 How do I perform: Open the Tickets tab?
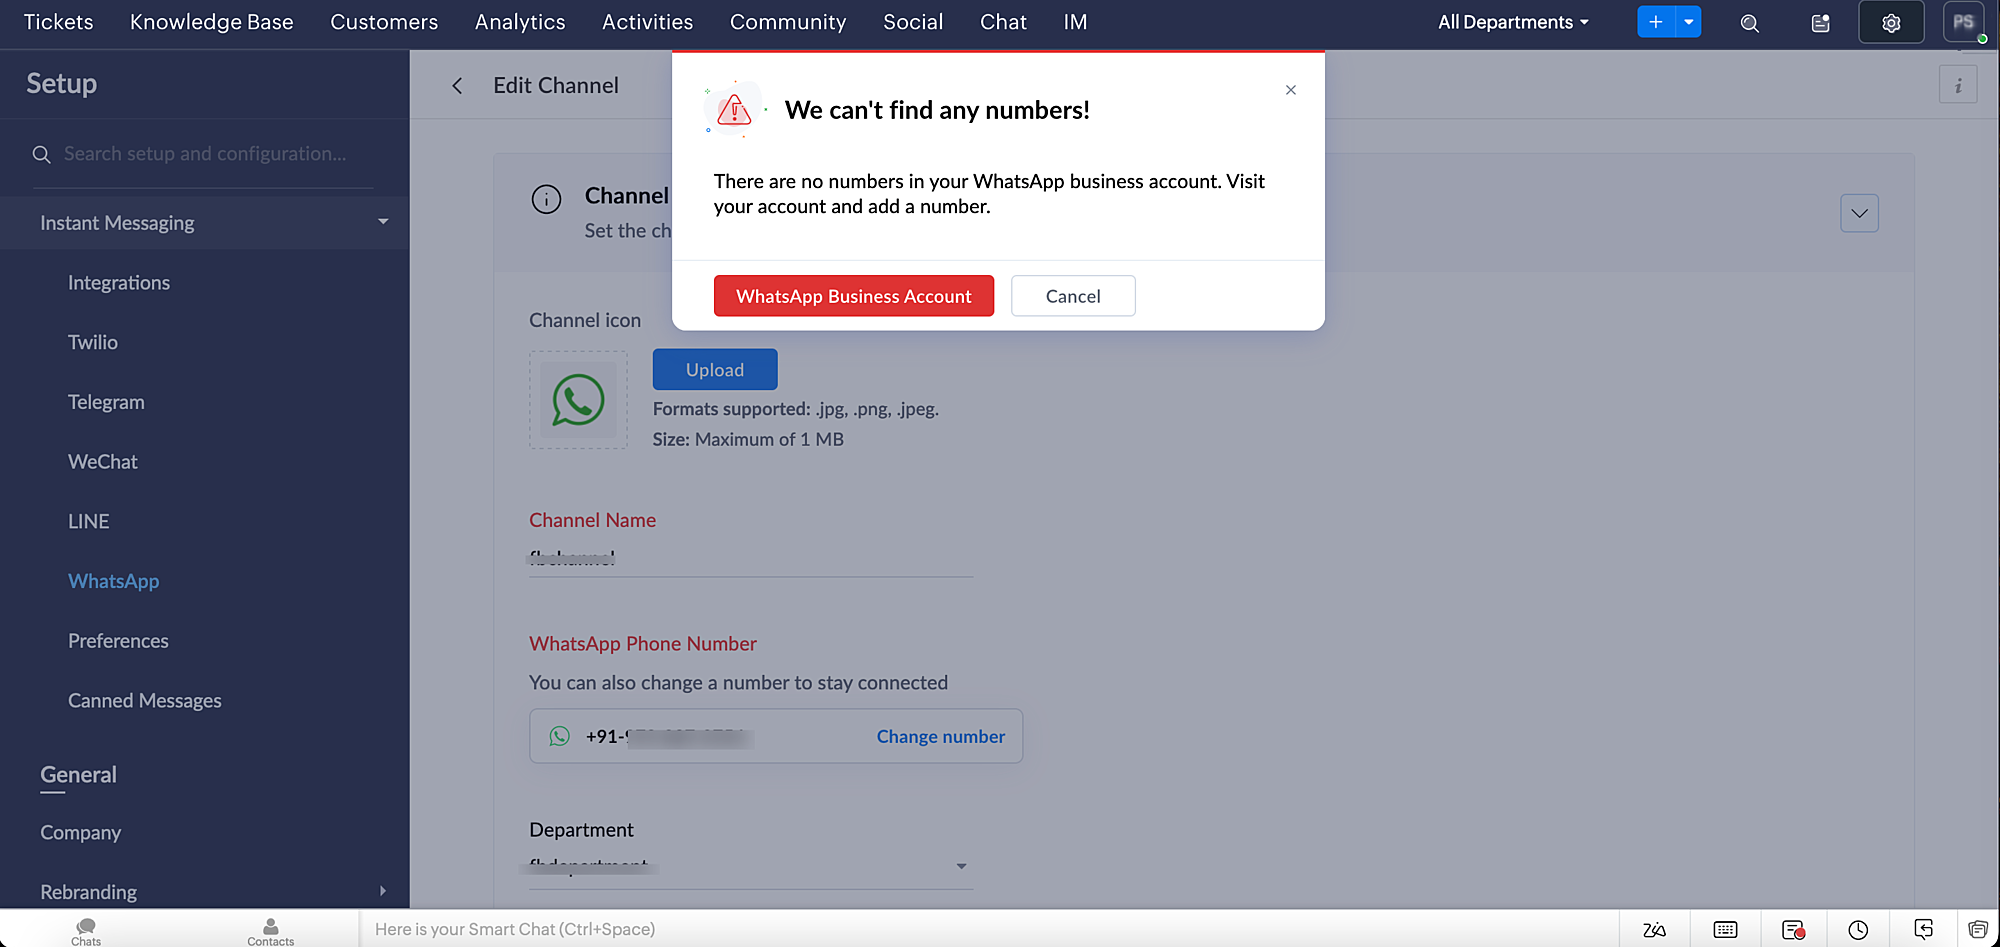[x=58, y=22]
